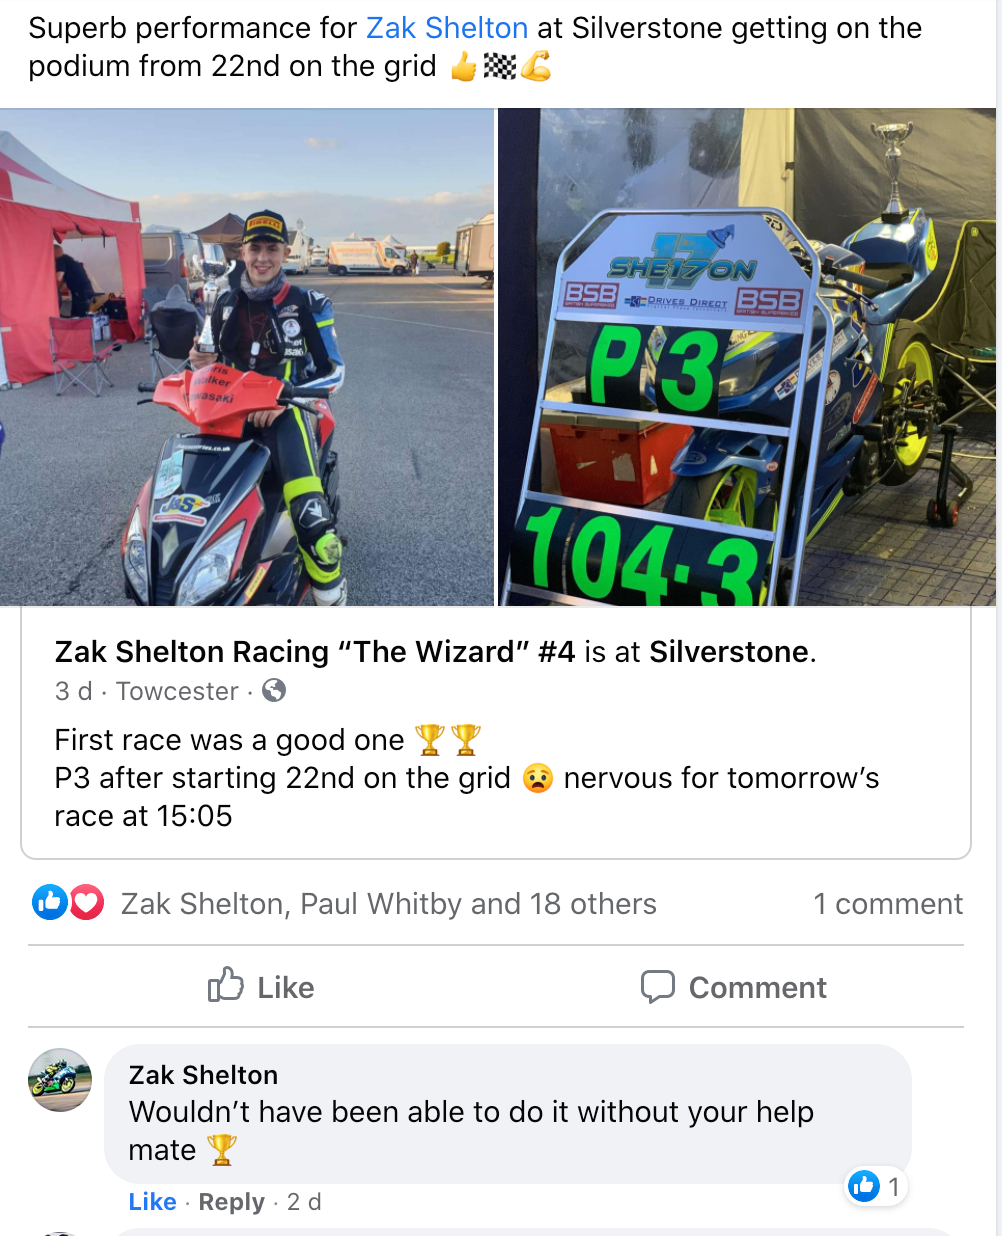Open the Silverstone location link
The width and height of the screenshot is (1002, 1236).
(x=729, y=652)
